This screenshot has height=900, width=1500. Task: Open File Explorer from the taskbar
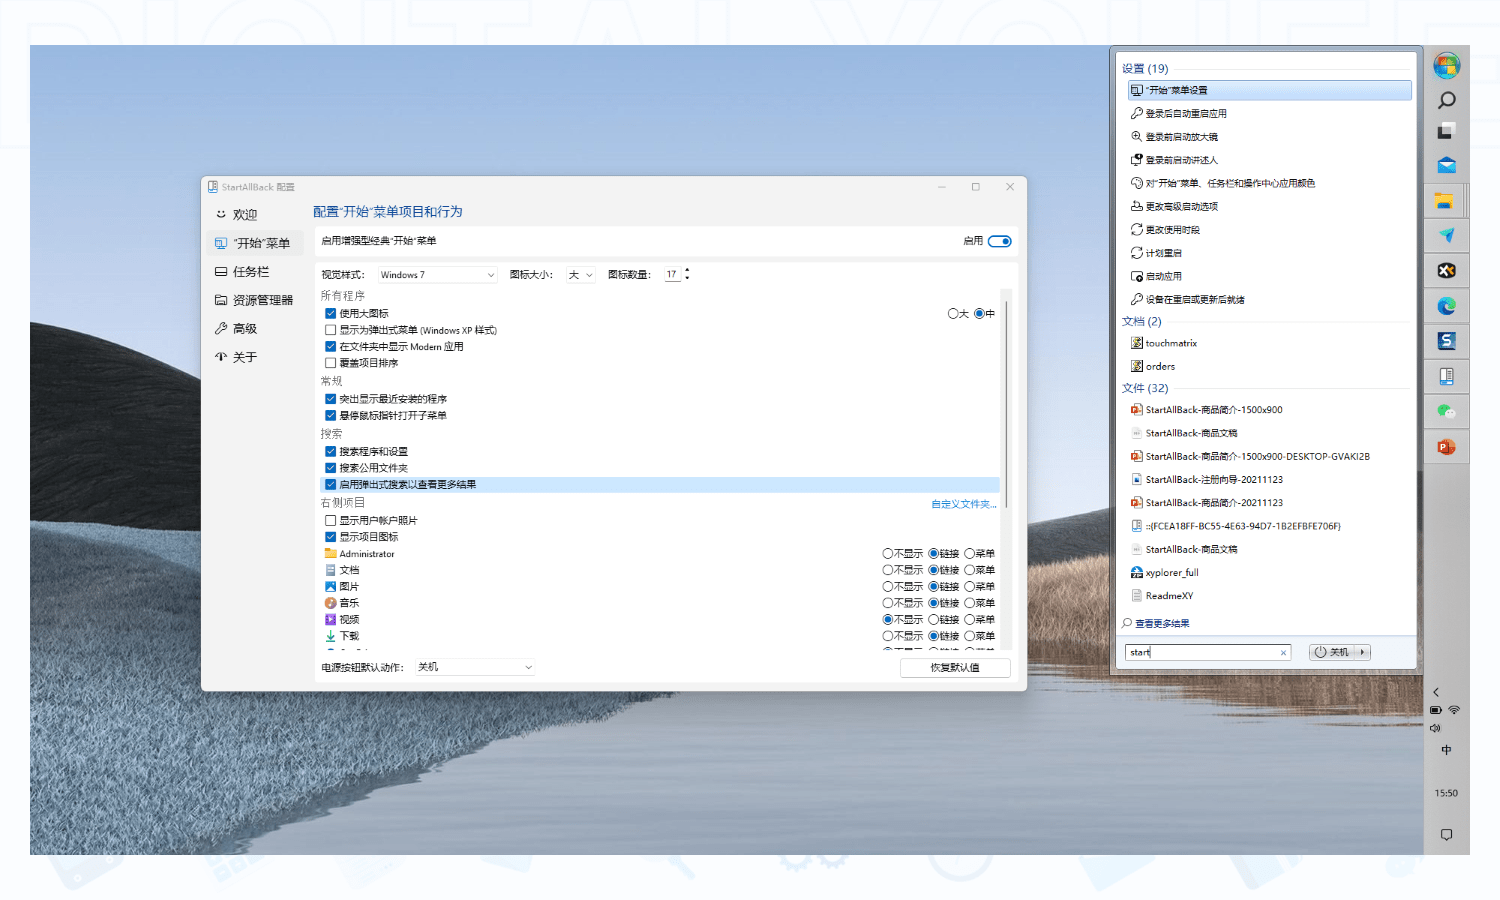point(1446,200)
